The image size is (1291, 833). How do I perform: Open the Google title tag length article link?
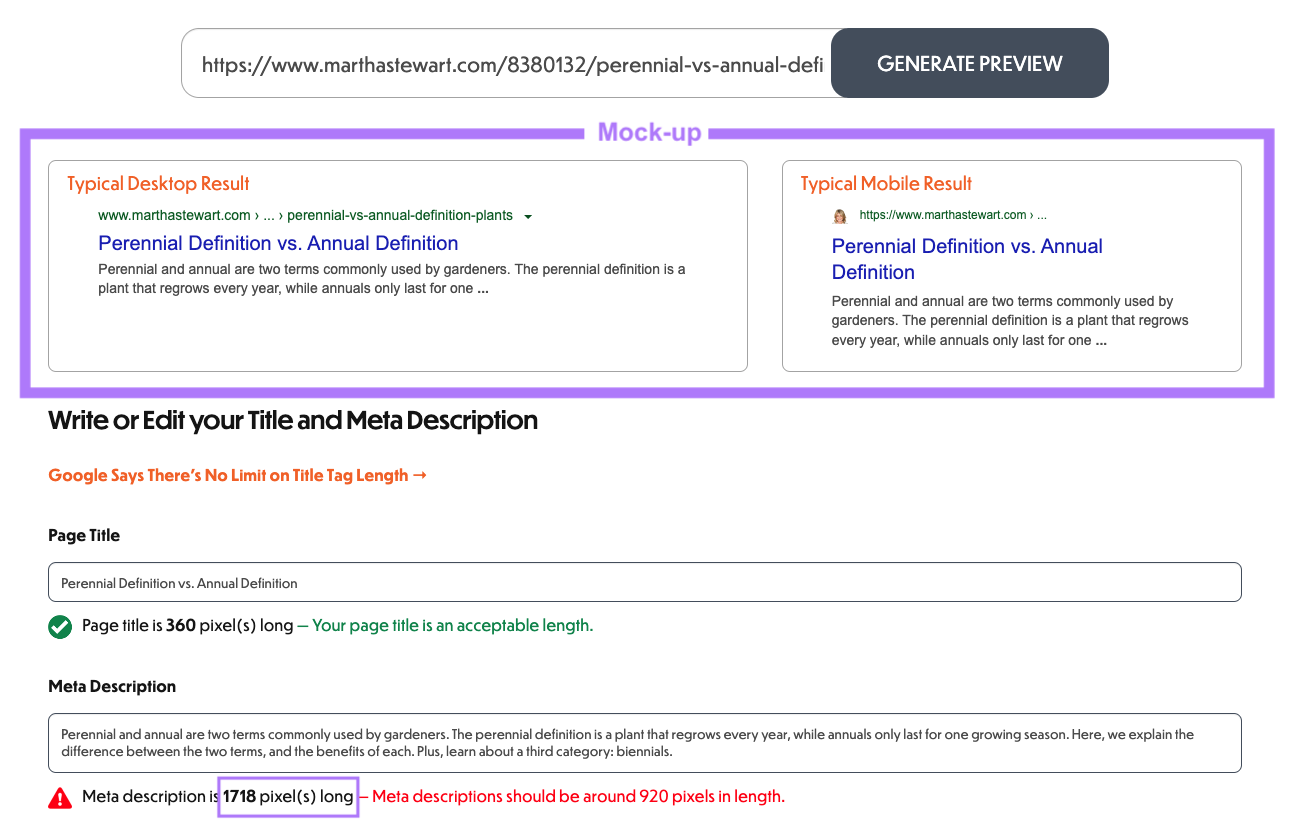click(x=228, y=475)
